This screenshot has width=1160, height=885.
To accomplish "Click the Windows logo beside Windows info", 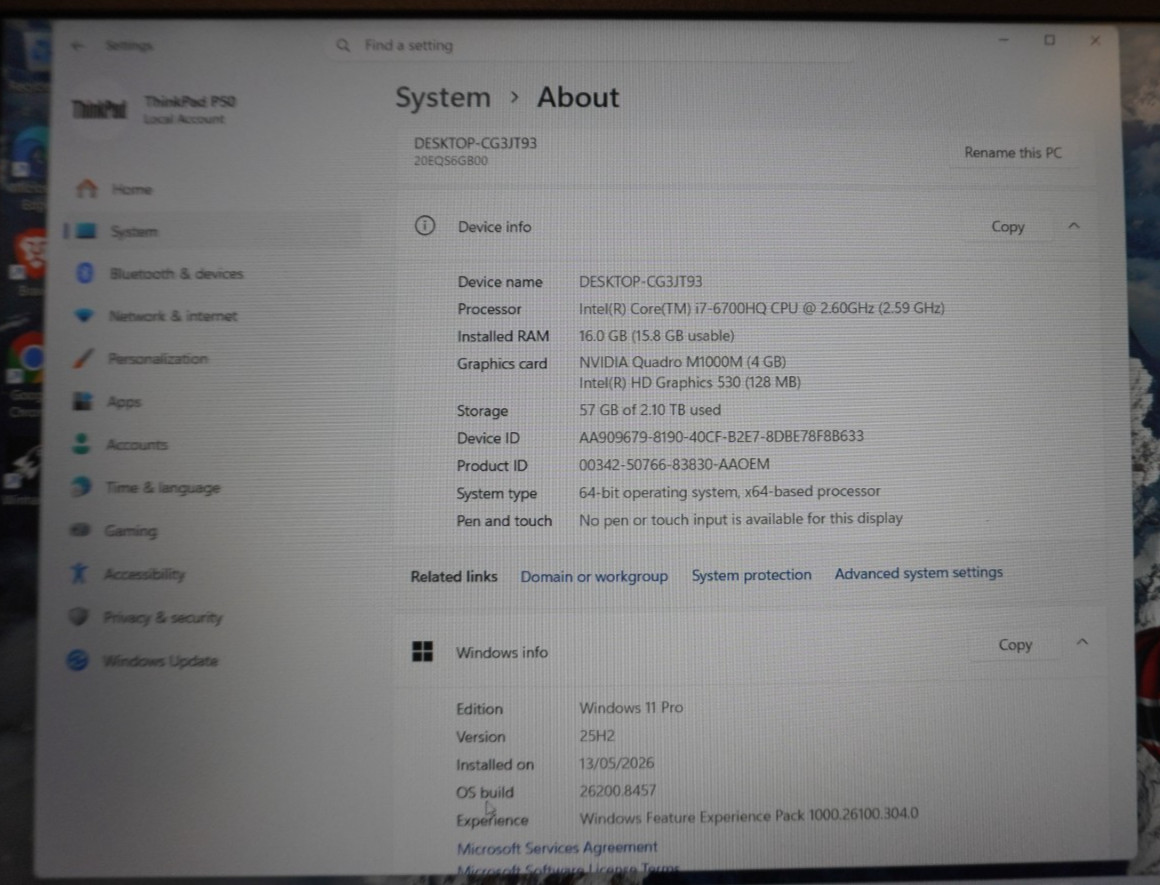I will 422,651.
